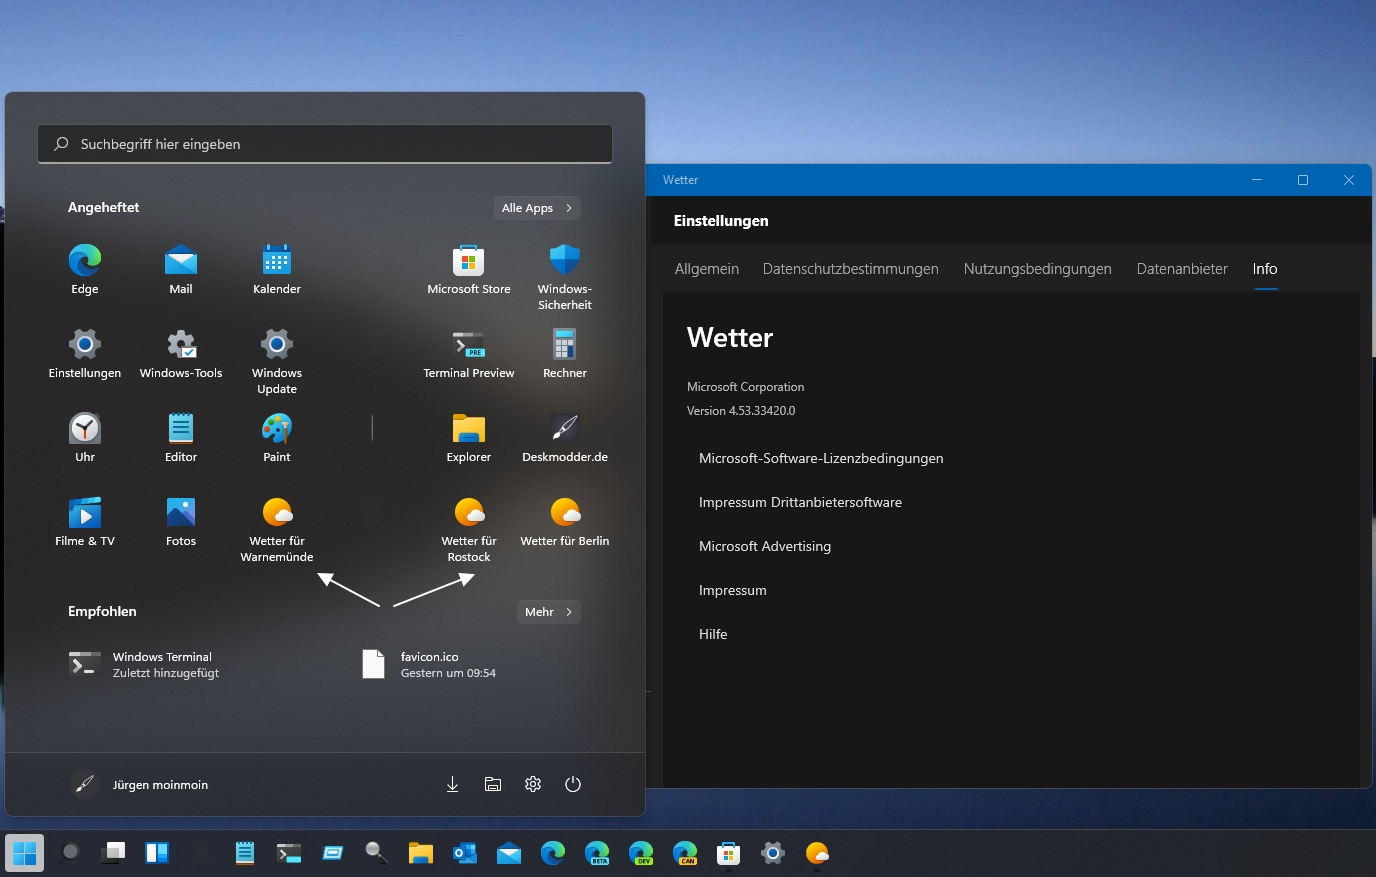Click the power button in Start menu
The height and width of the screenshot is (877, 1376).
point(573,784)
